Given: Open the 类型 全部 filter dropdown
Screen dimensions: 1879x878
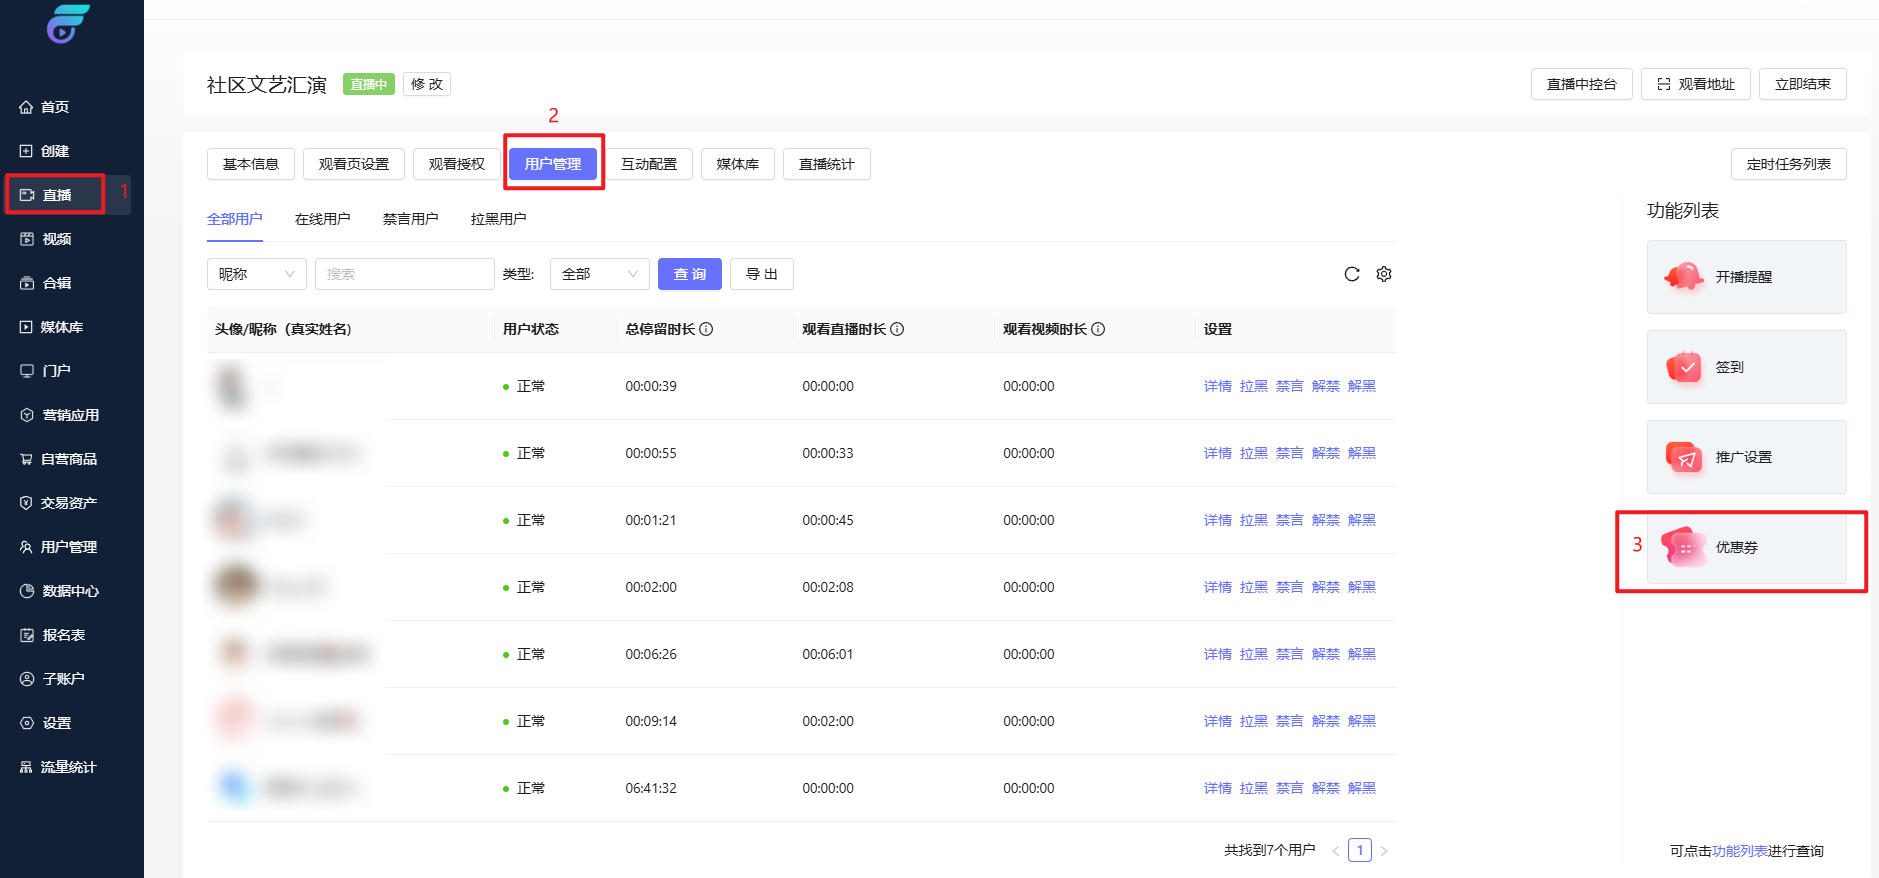Looking at the screenshot, I should [x=599, y=274].
